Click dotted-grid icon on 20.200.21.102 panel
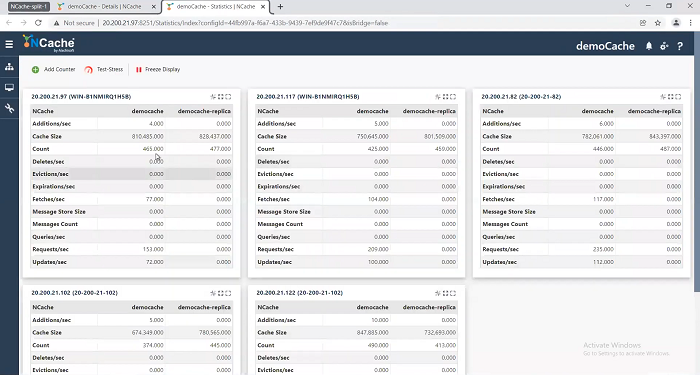Screen dimensions: 700x375 click(221, 293)
